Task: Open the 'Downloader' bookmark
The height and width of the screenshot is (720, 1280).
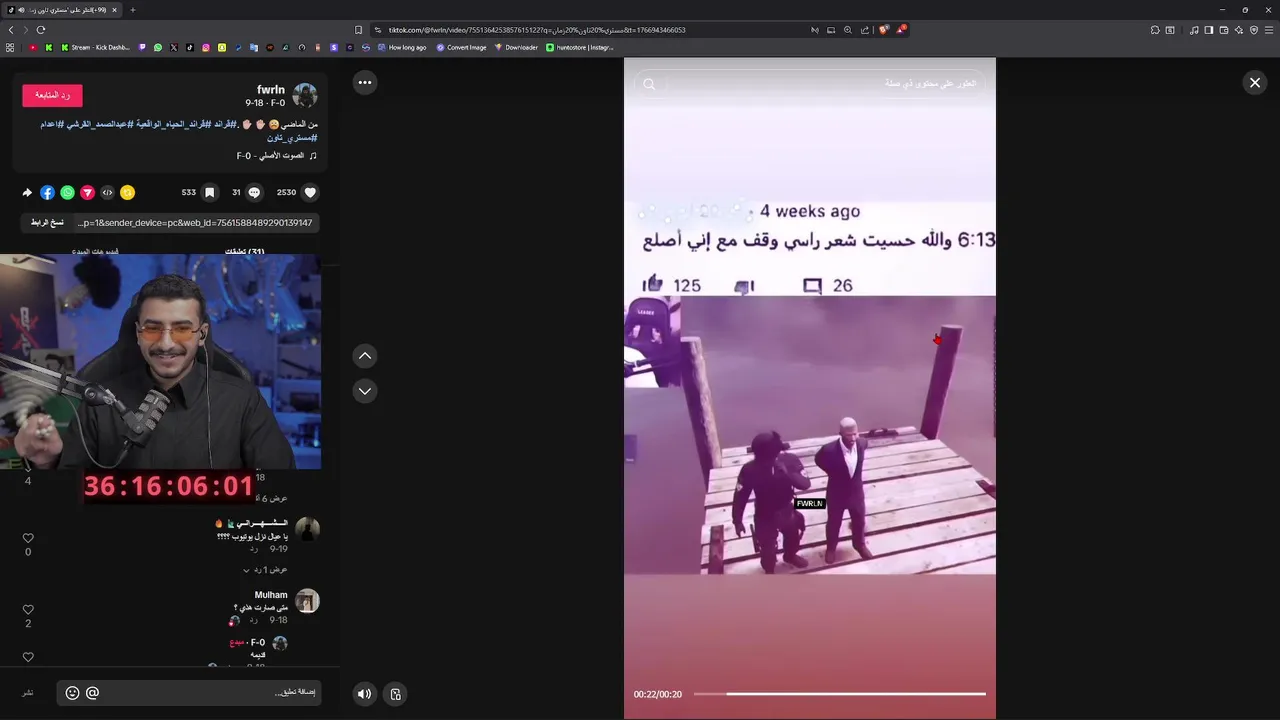Action: (x=516, y=47)
